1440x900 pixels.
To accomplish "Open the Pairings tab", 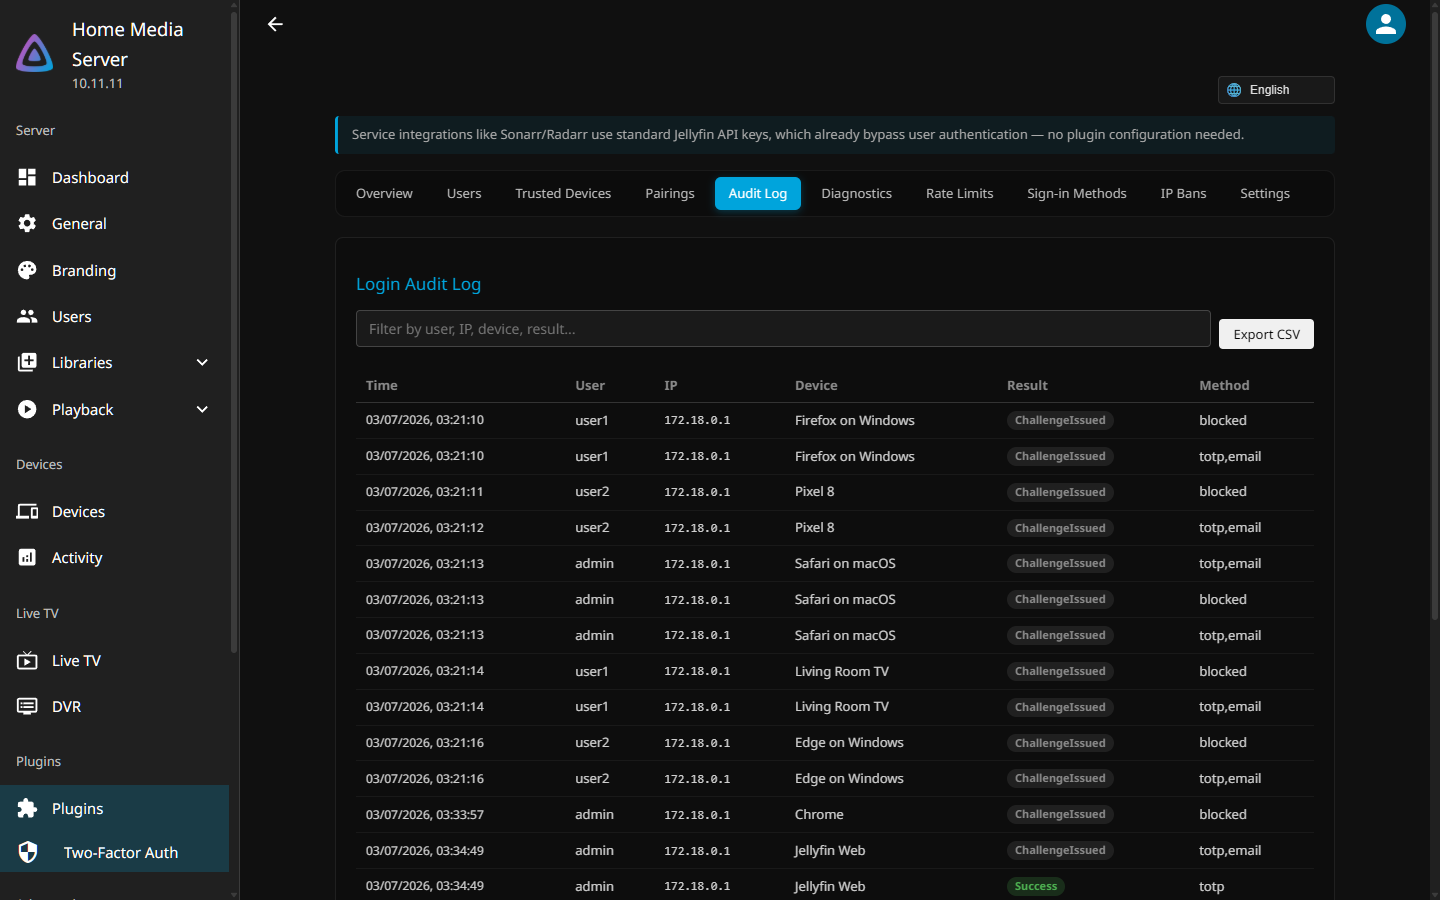I will coord(670,193).
